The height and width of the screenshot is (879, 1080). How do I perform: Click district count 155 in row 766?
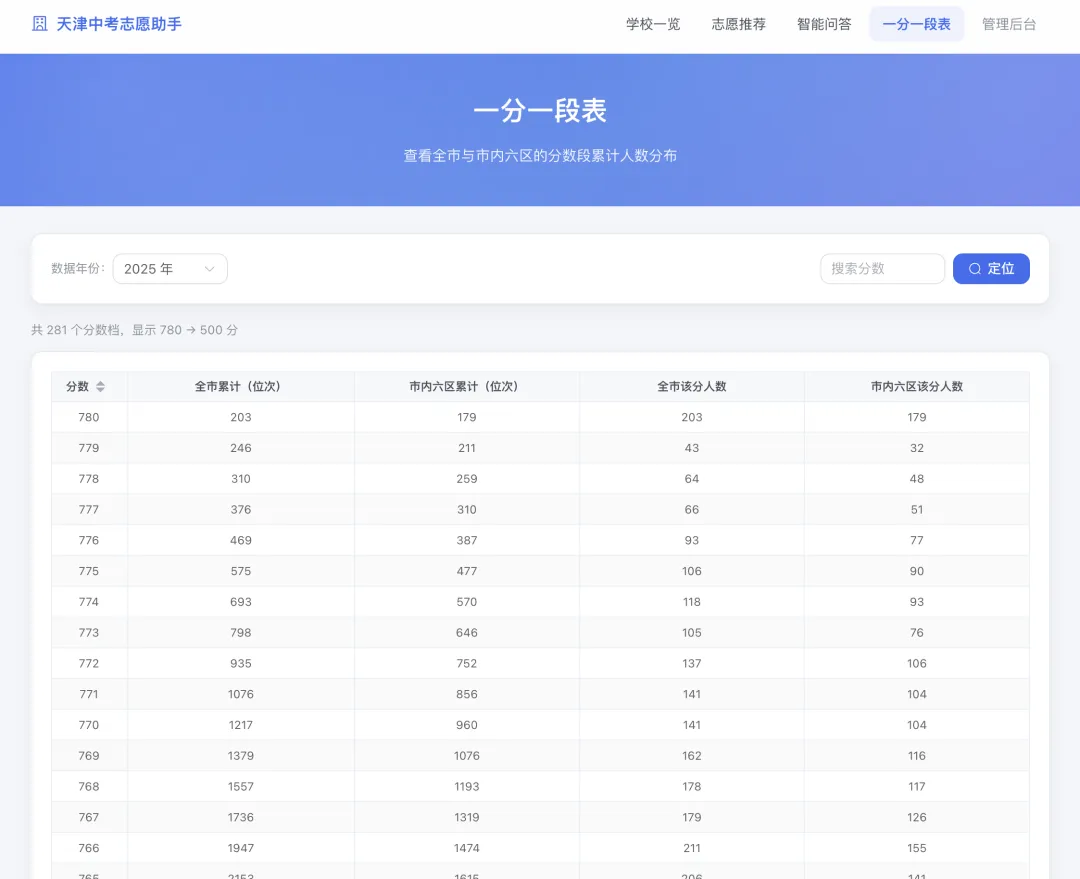(x=917, y=848)
